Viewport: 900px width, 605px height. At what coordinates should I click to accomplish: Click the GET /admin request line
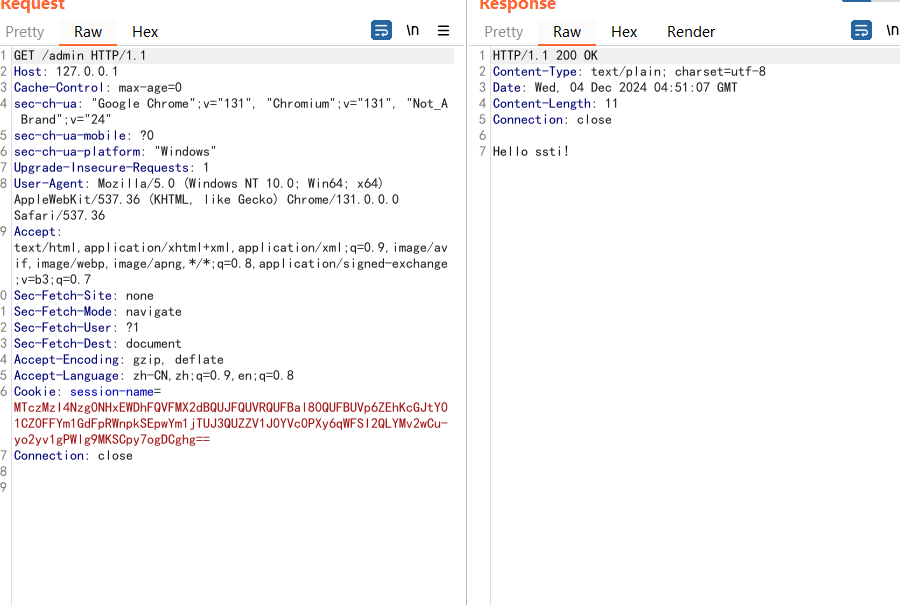point(80,56)
